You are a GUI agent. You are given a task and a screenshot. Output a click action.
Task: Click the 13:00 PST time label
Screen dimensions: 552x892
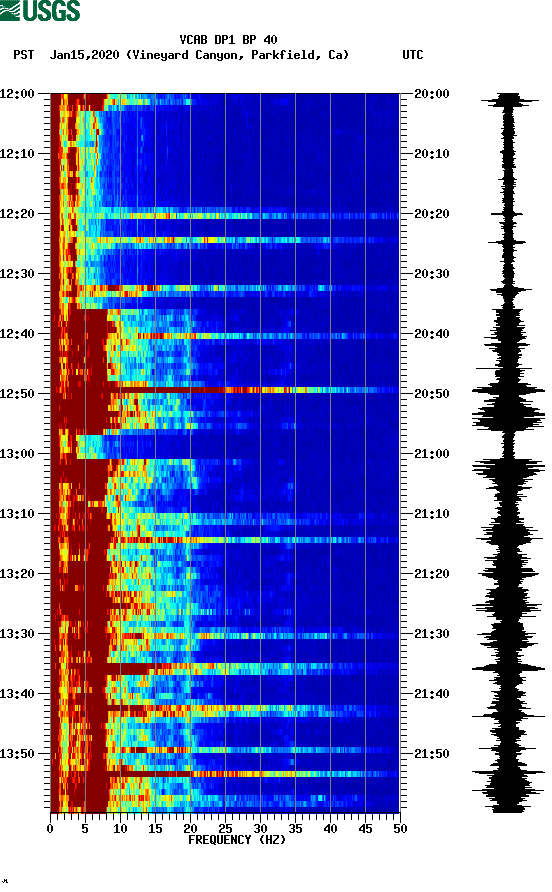(x=17, y=454)
